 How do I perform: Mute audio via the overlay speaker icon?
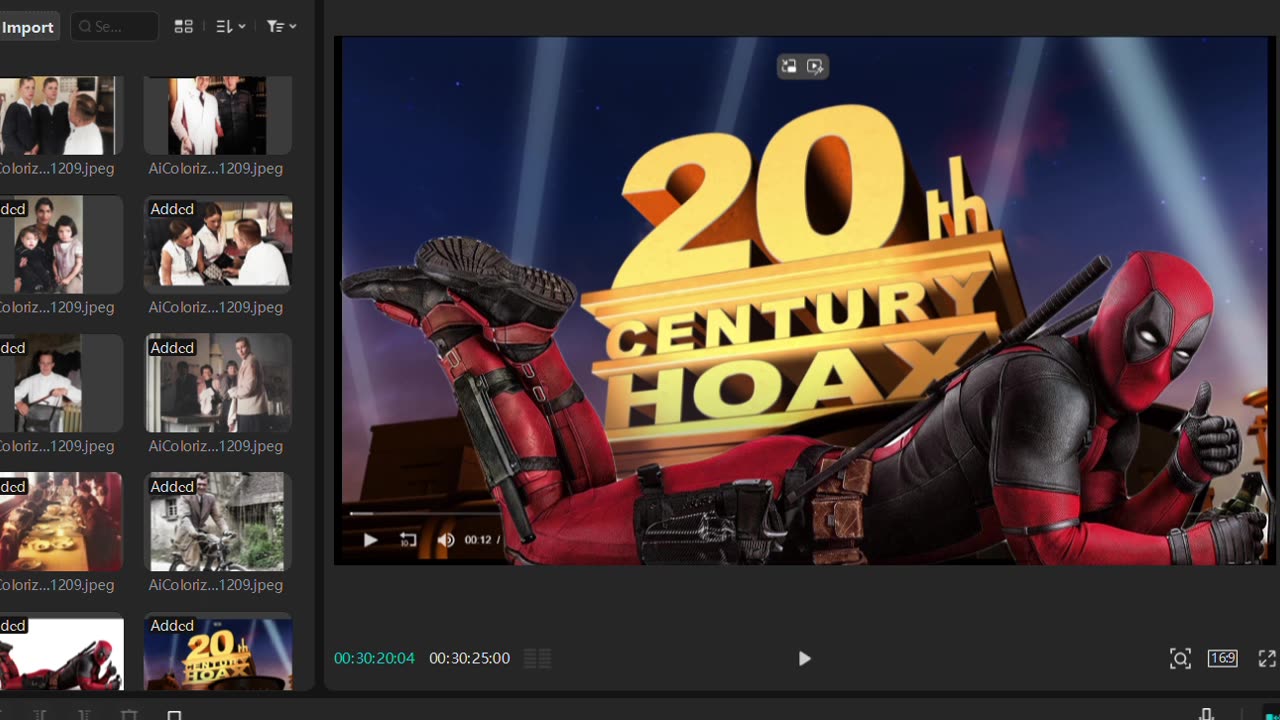(x=446, y=540)
